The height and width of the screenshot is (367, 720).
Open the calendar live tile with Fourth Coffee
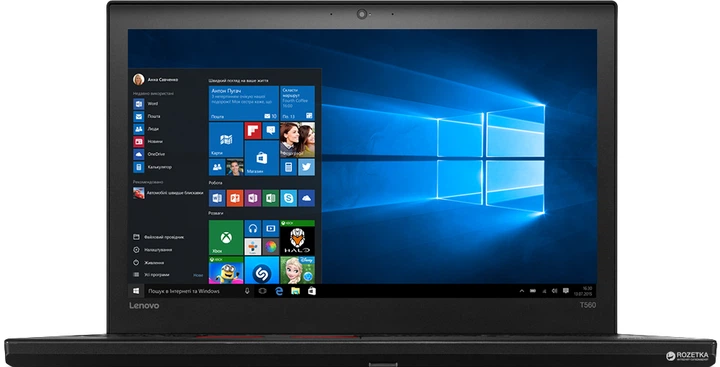pyautogui.click(x=298, y=103)
